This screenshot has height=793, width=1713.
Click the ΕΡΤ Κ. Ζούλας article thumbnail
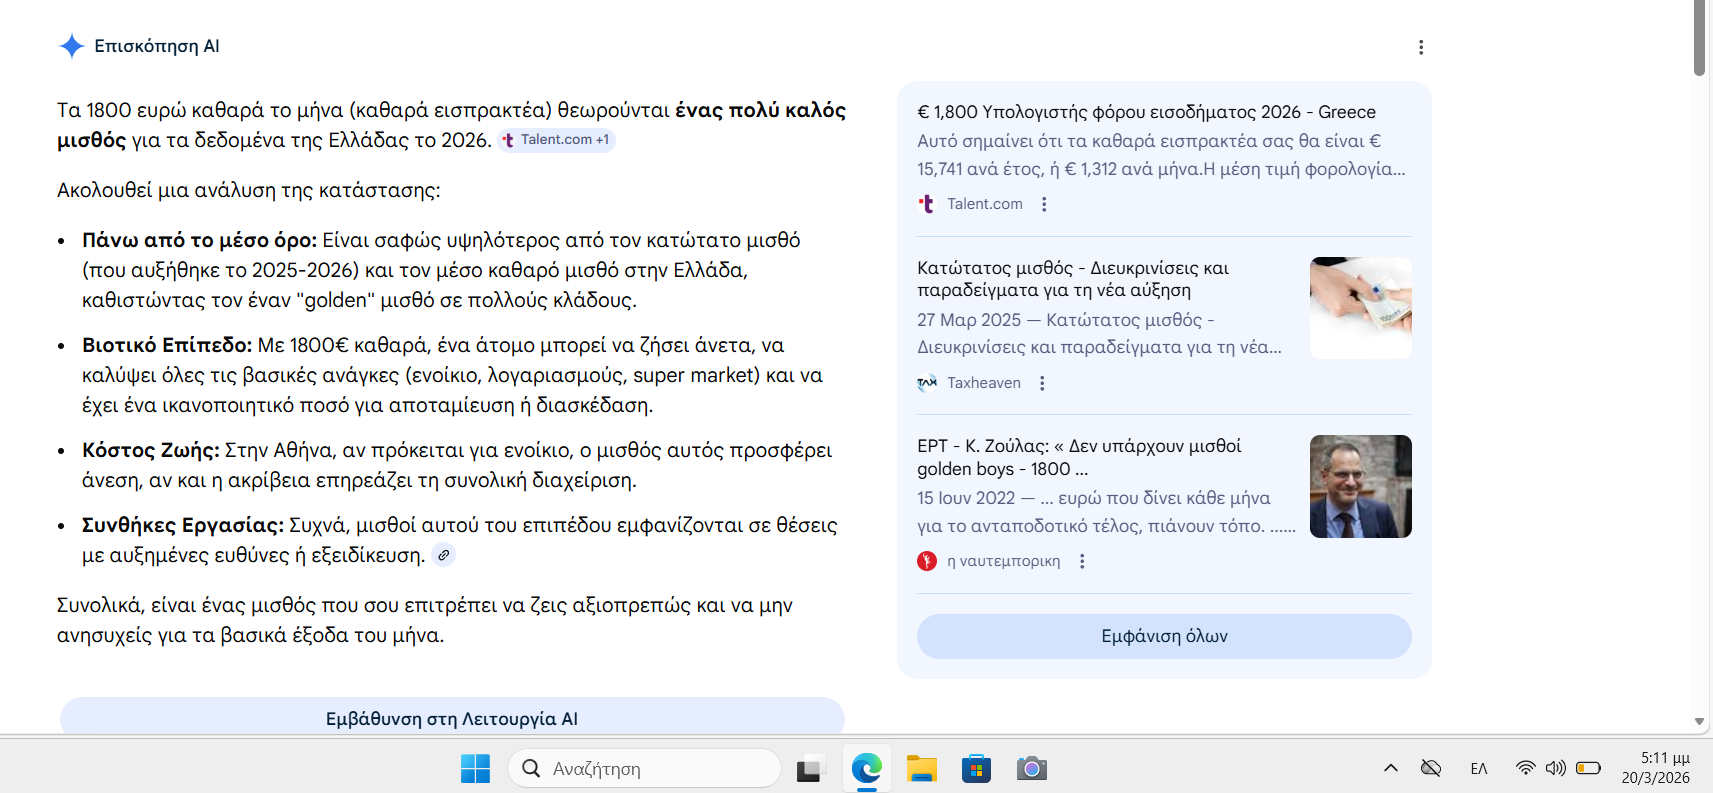[1360, 487]
